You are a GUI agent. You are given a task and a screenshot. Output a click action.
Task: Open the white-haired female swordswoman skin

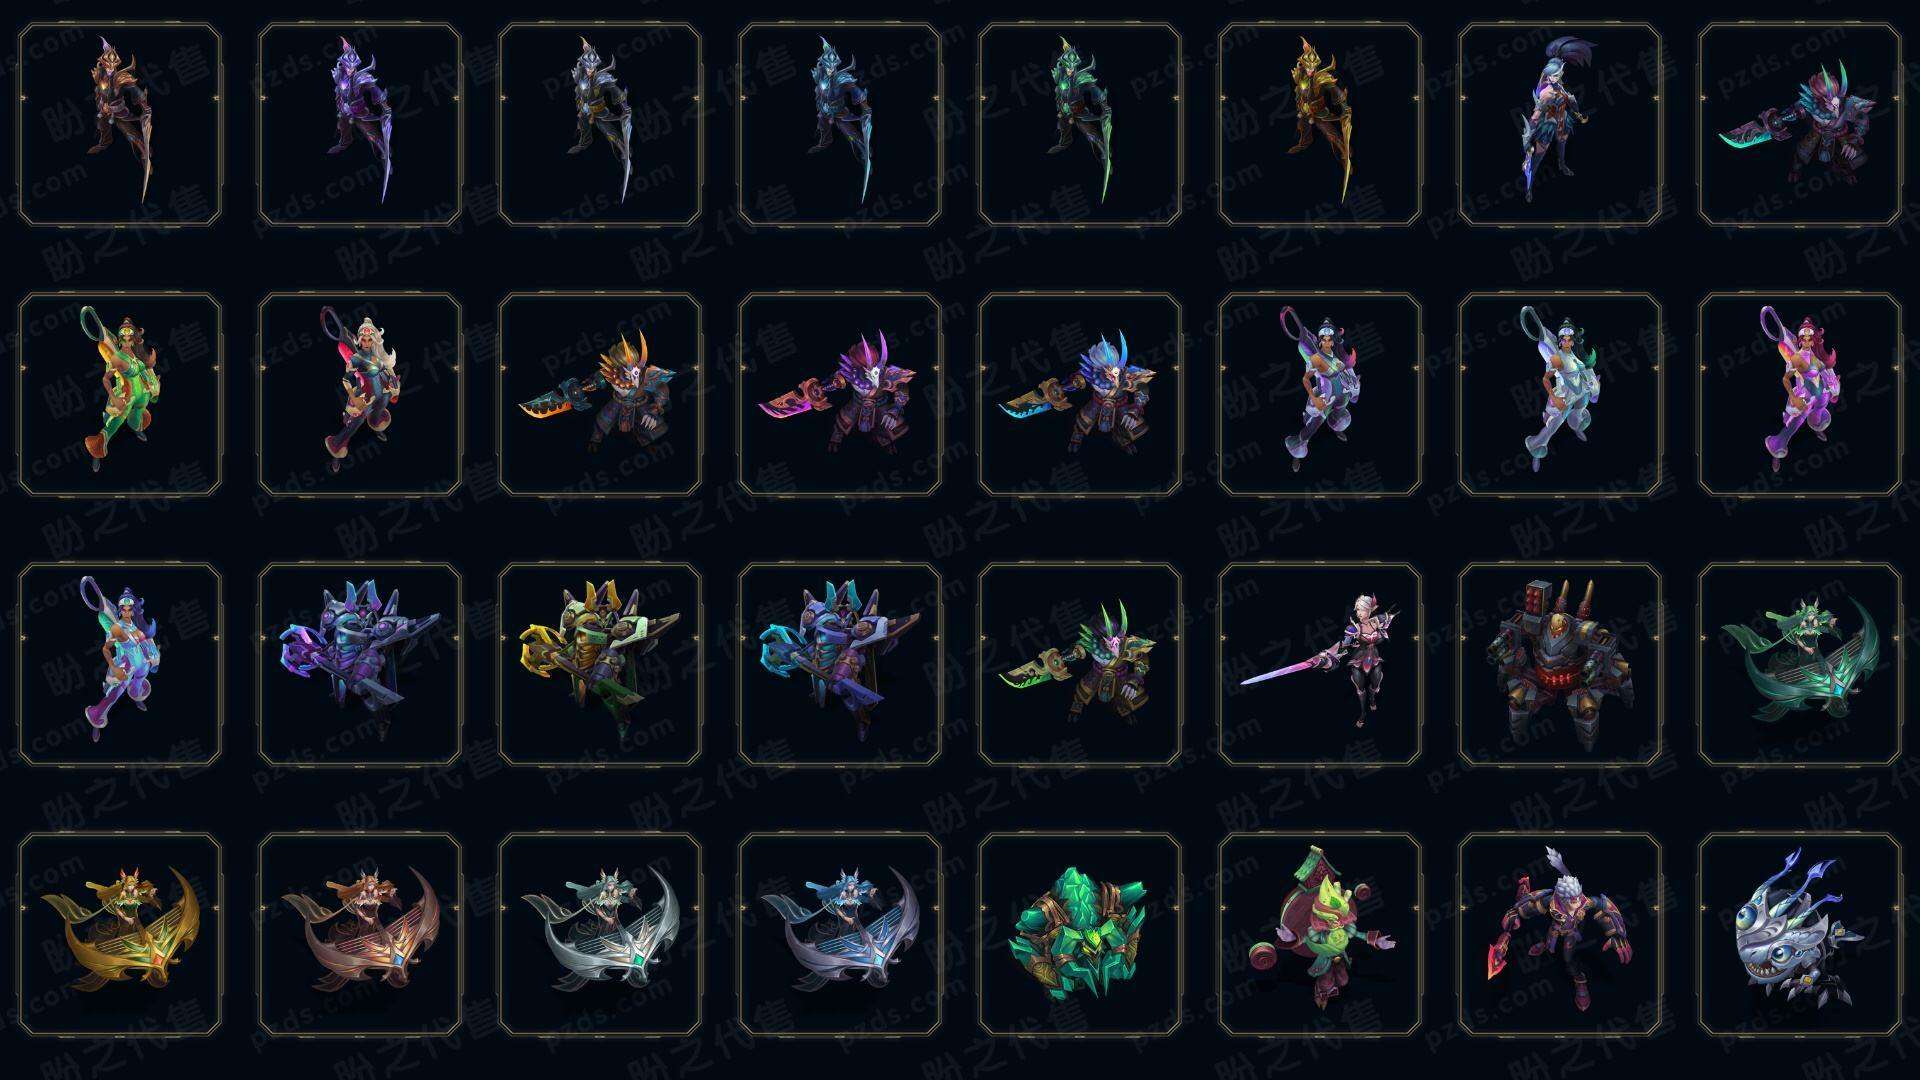coord(1320,664)
